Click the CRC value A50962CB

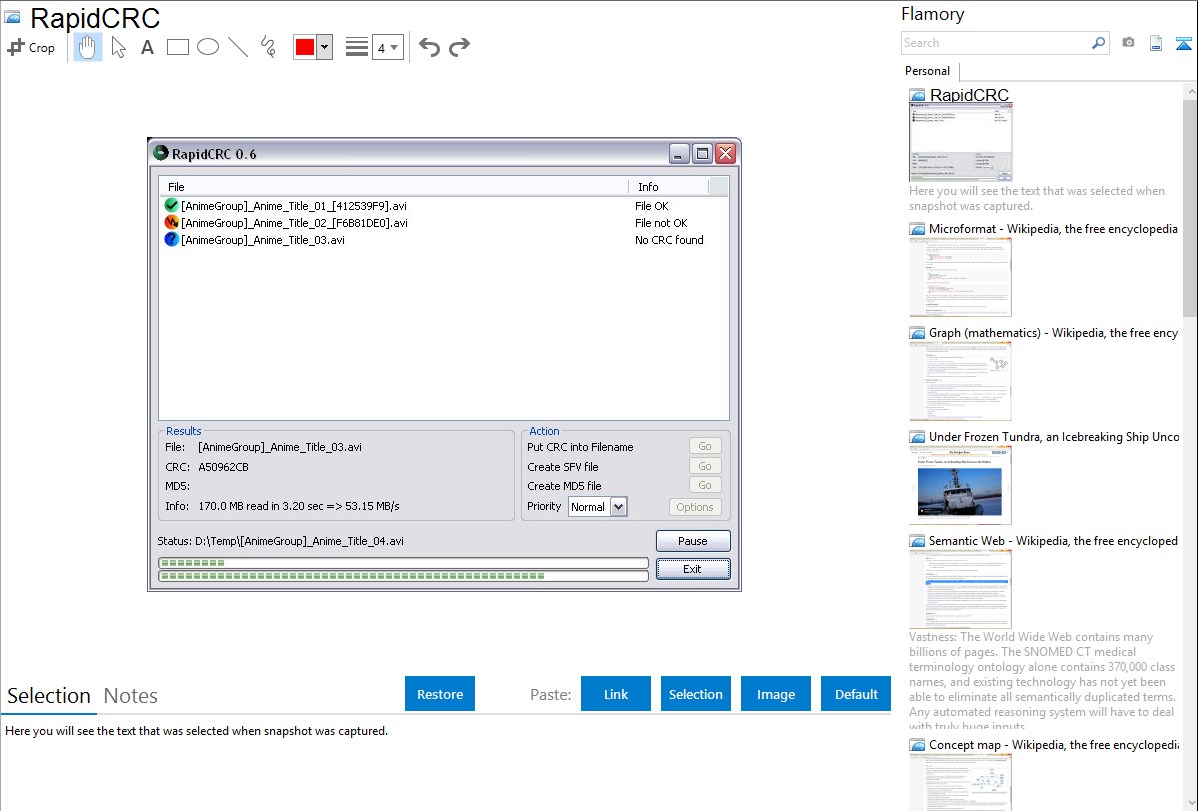[223, 467]
